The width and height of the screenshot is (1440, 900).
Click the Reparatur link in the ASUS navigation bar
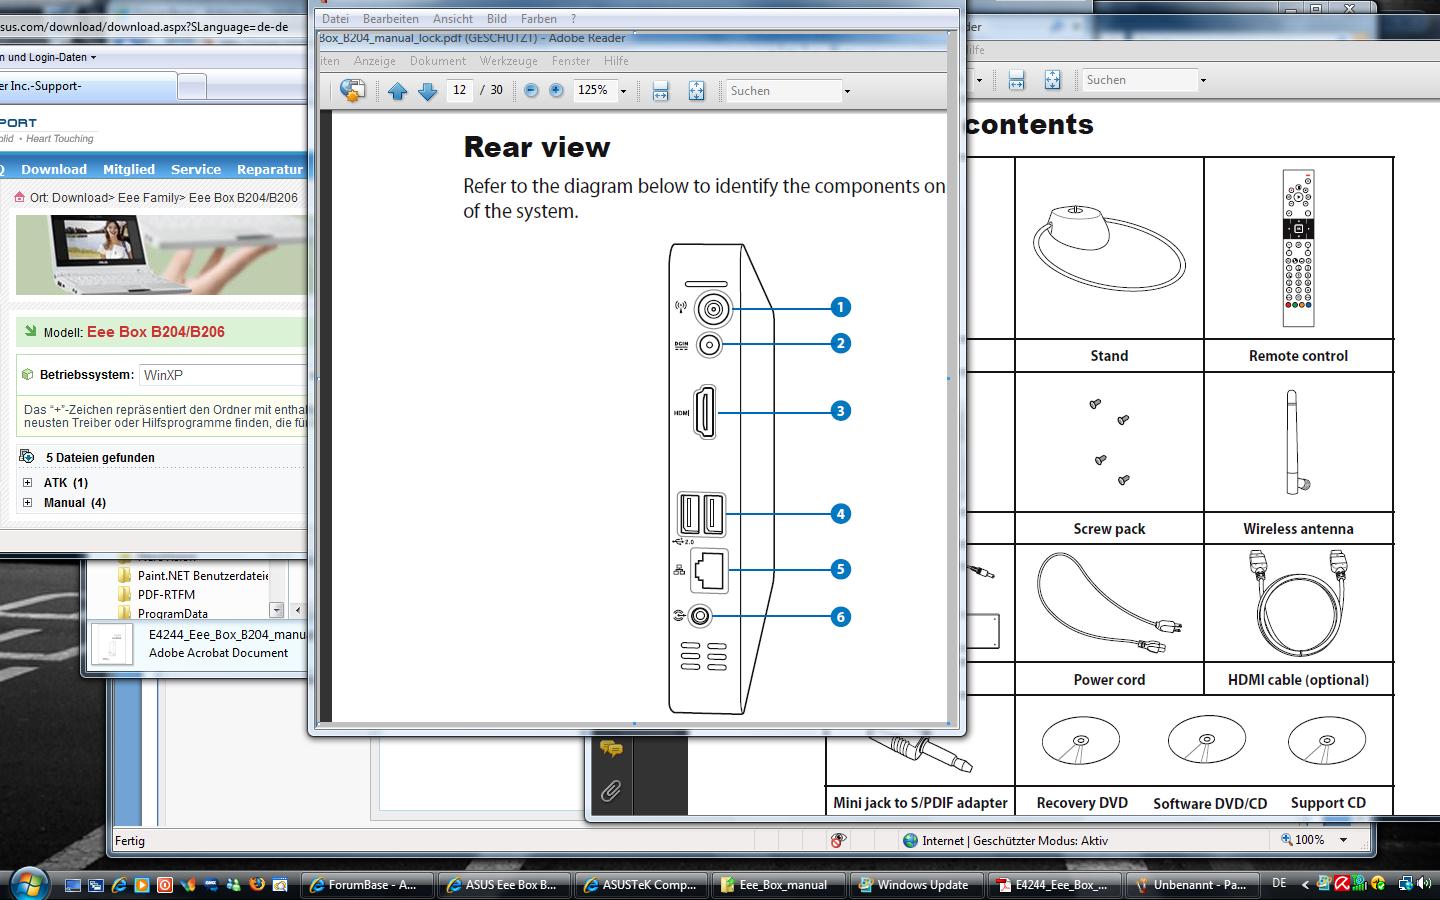270,169
